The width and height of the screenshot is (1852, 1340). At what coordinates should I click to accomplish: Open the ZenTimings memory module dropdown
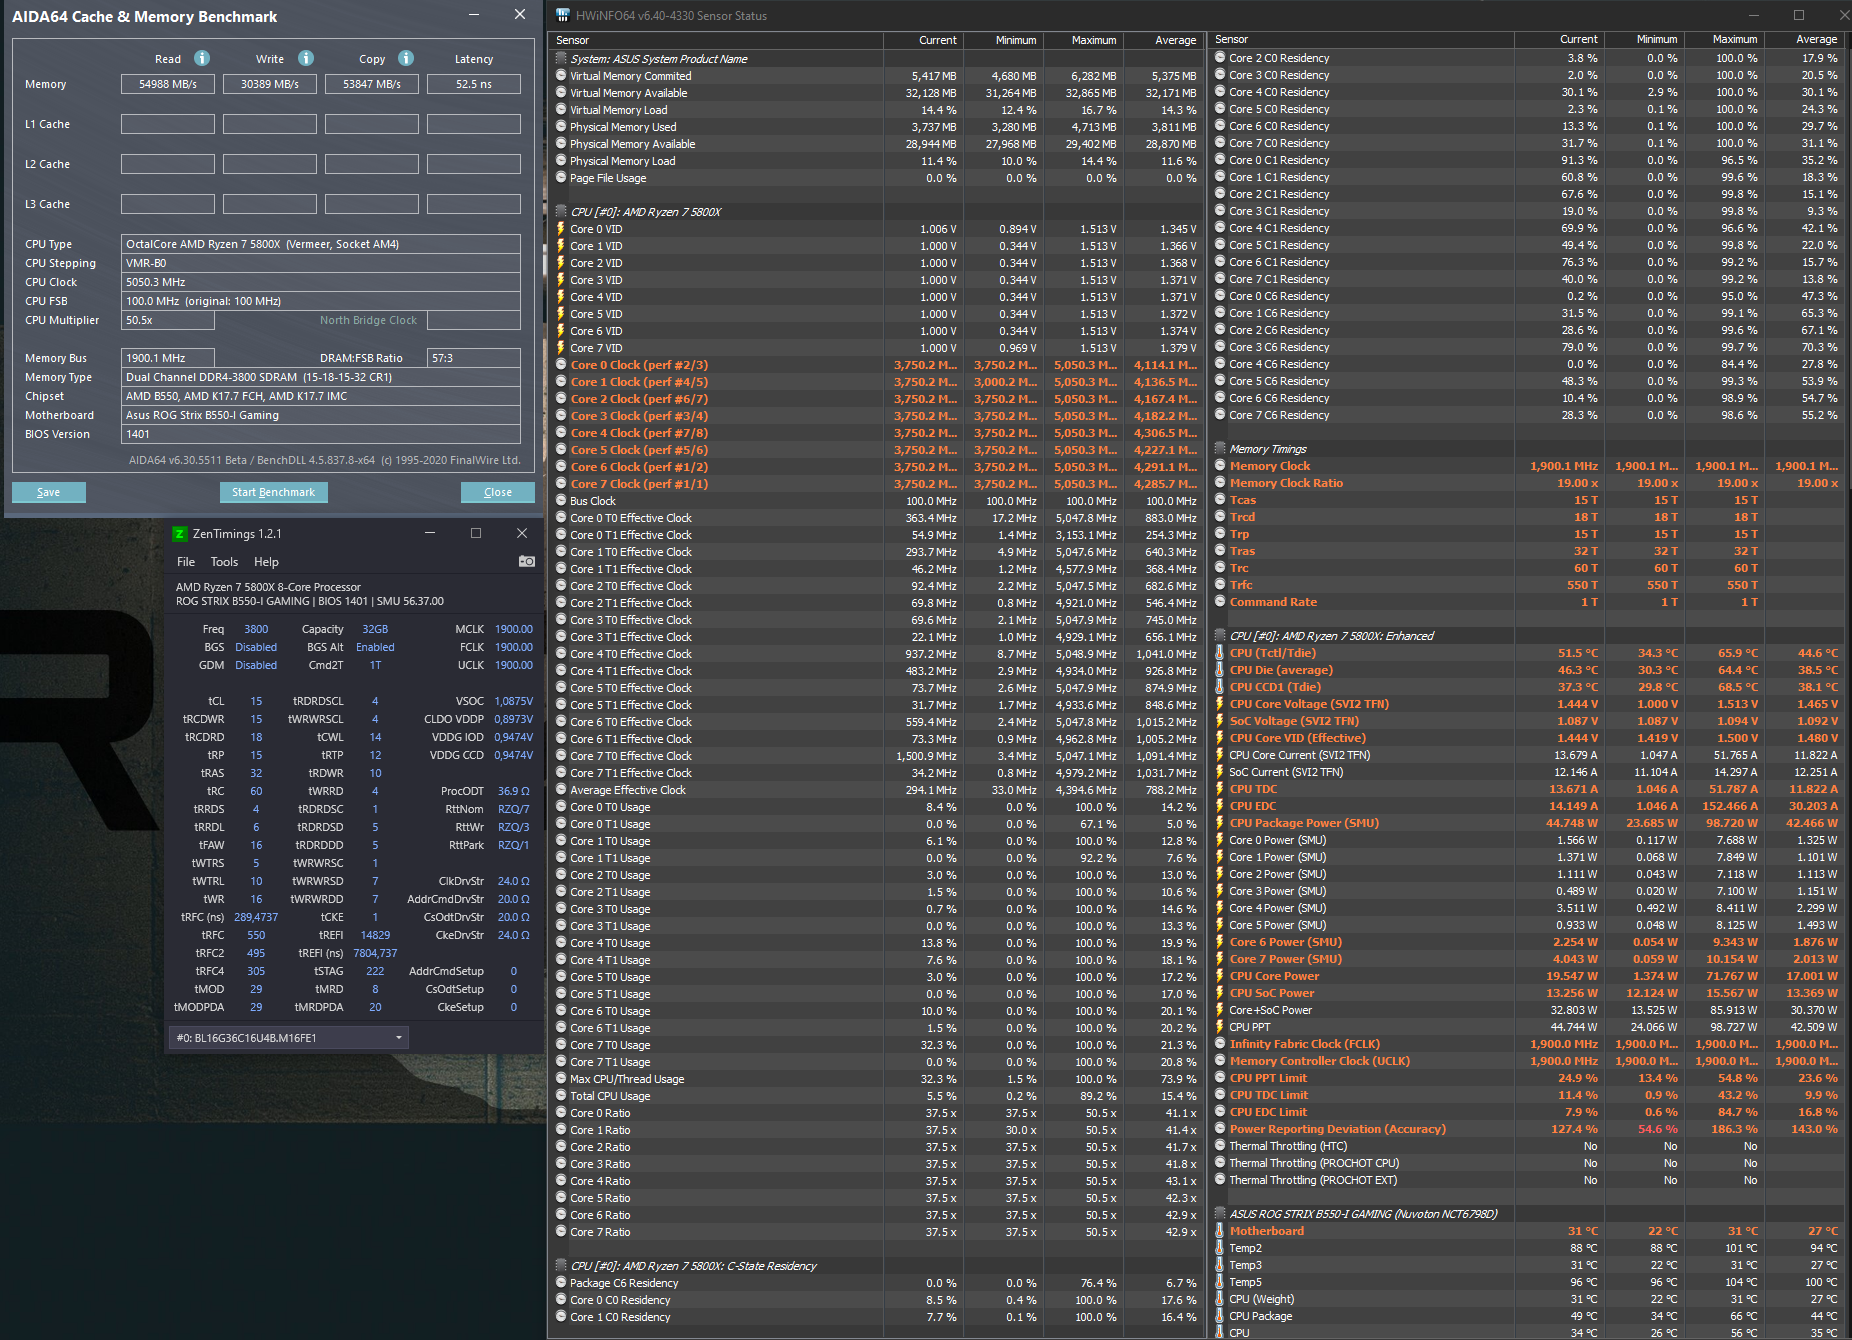pos(289,1038)
